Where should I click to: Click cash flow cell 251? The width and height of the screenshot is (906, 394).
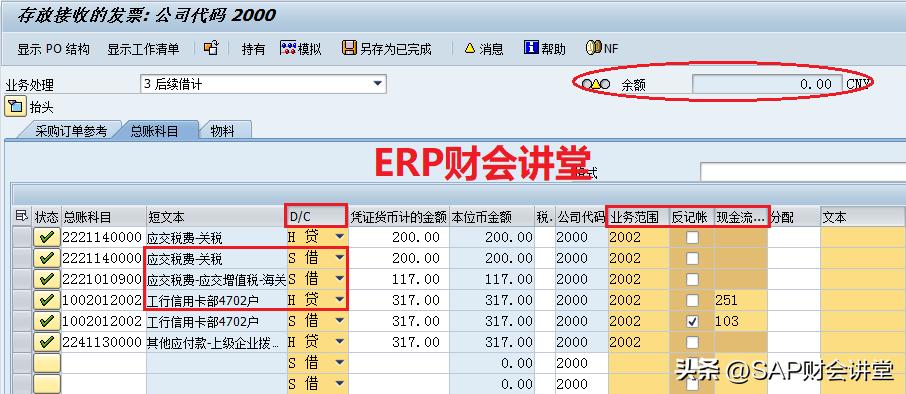(741, 300)
